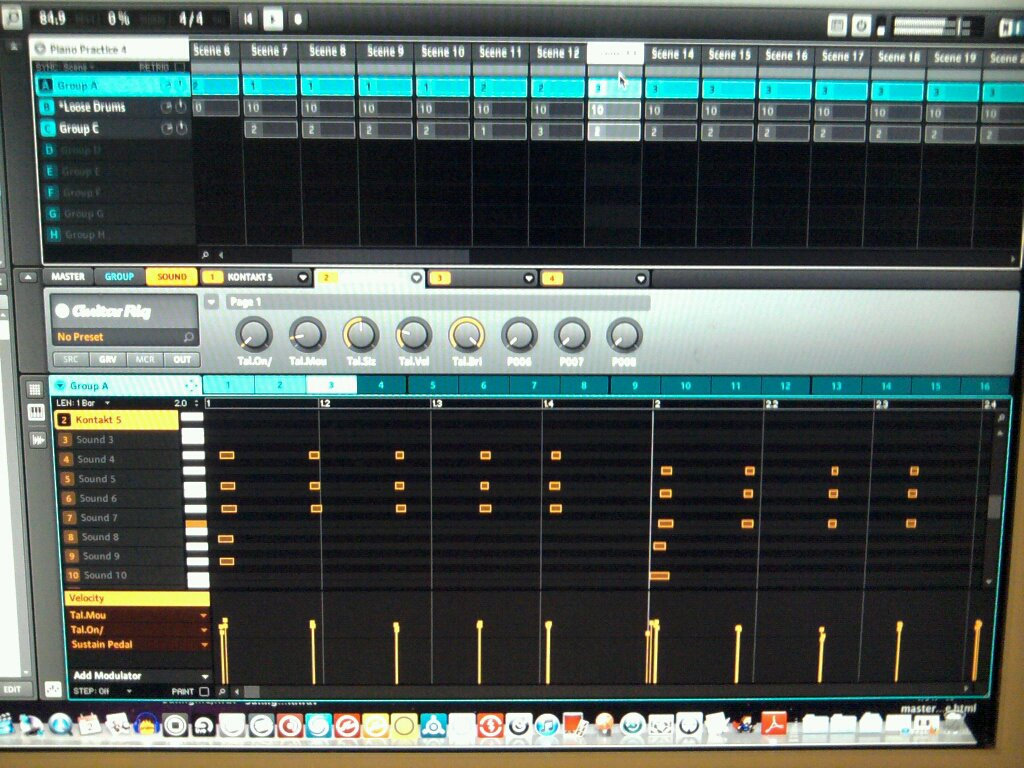The image size is (1024, 768).
Task: Toggle the GRV groove button
Action: [x=106, y=360]
